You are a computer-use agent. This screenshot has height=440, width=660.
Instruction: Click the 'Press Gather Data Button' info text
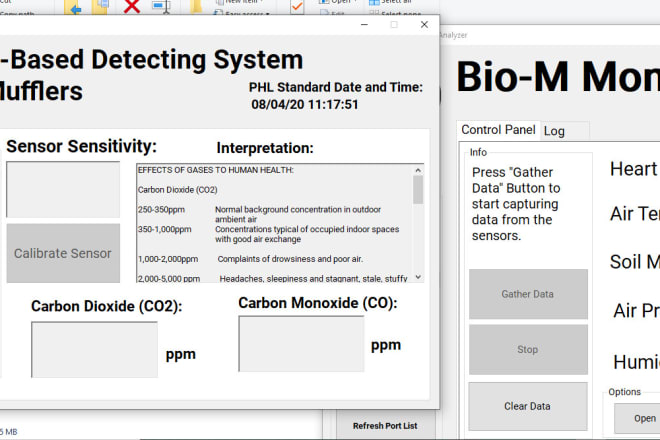[516, 204]
